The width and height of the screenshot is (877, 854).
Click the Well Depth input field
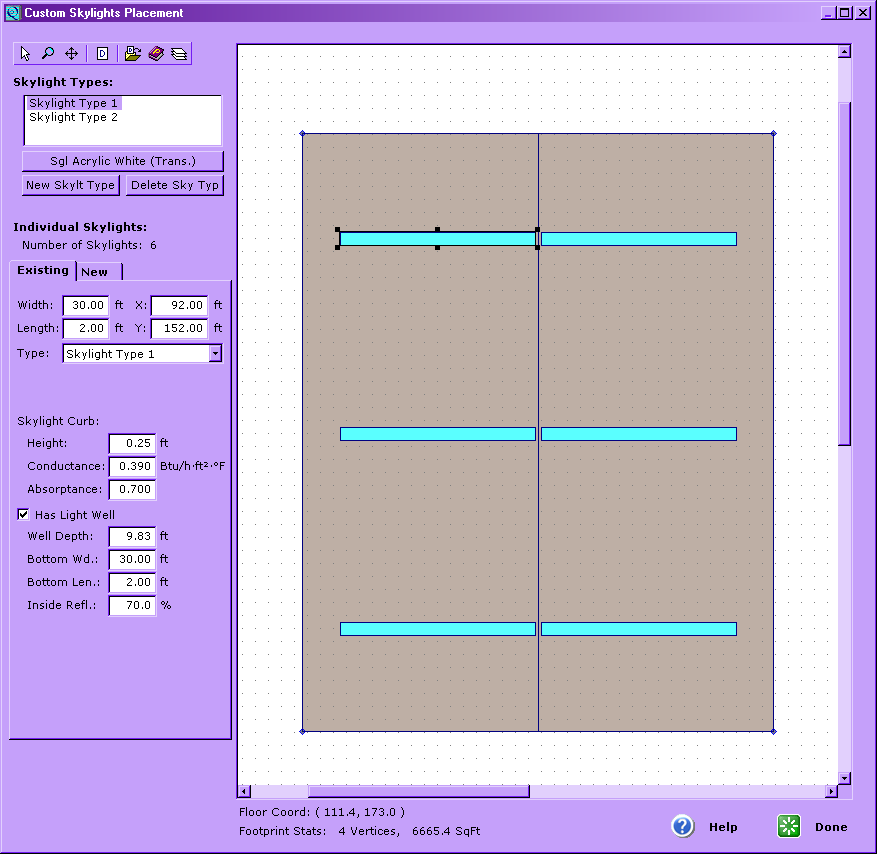(132, 536)
